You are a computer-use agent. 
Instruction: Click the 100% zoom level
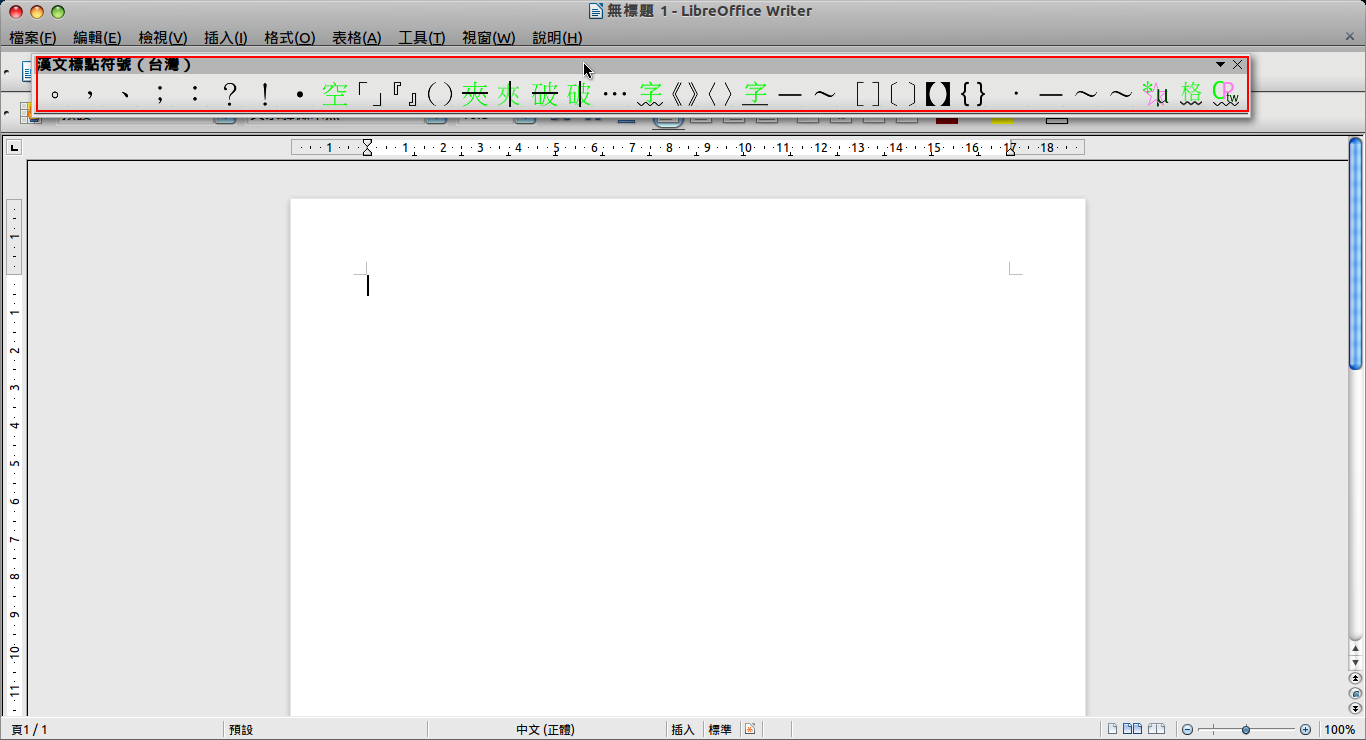point(1340,730)
